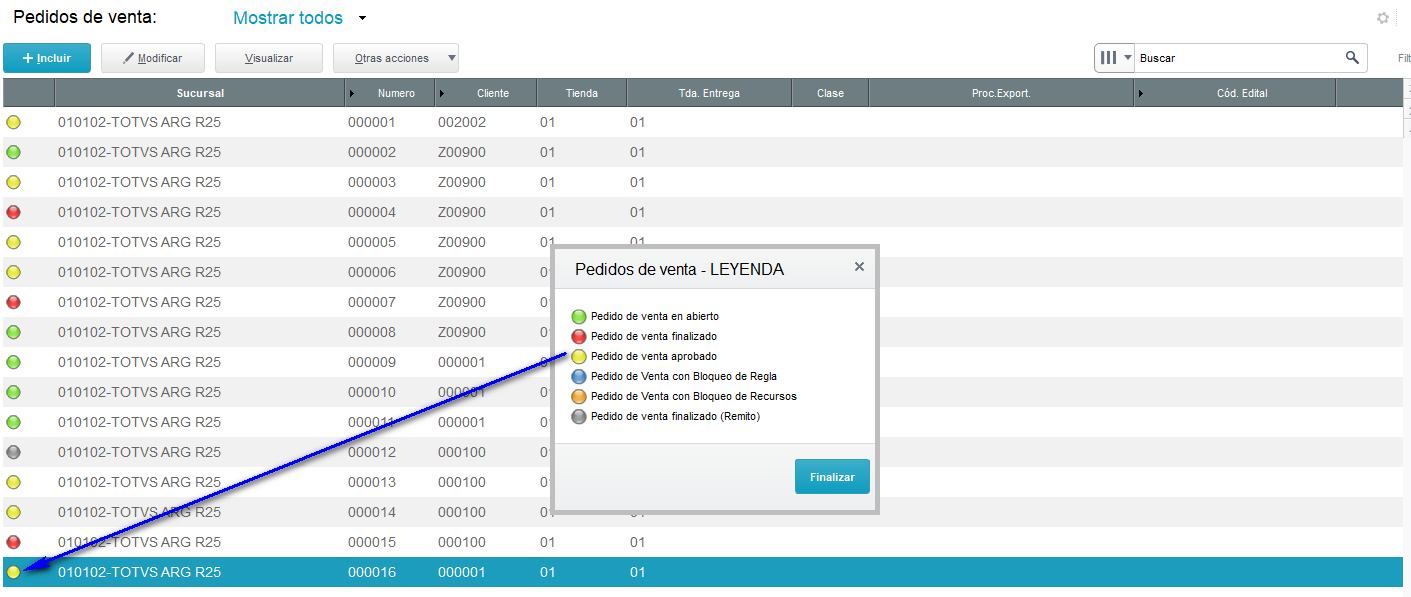The height and width of the screenshot is (597, 1411).
Task: Click client Z00900 in row 000003
Action: [462, 183]
